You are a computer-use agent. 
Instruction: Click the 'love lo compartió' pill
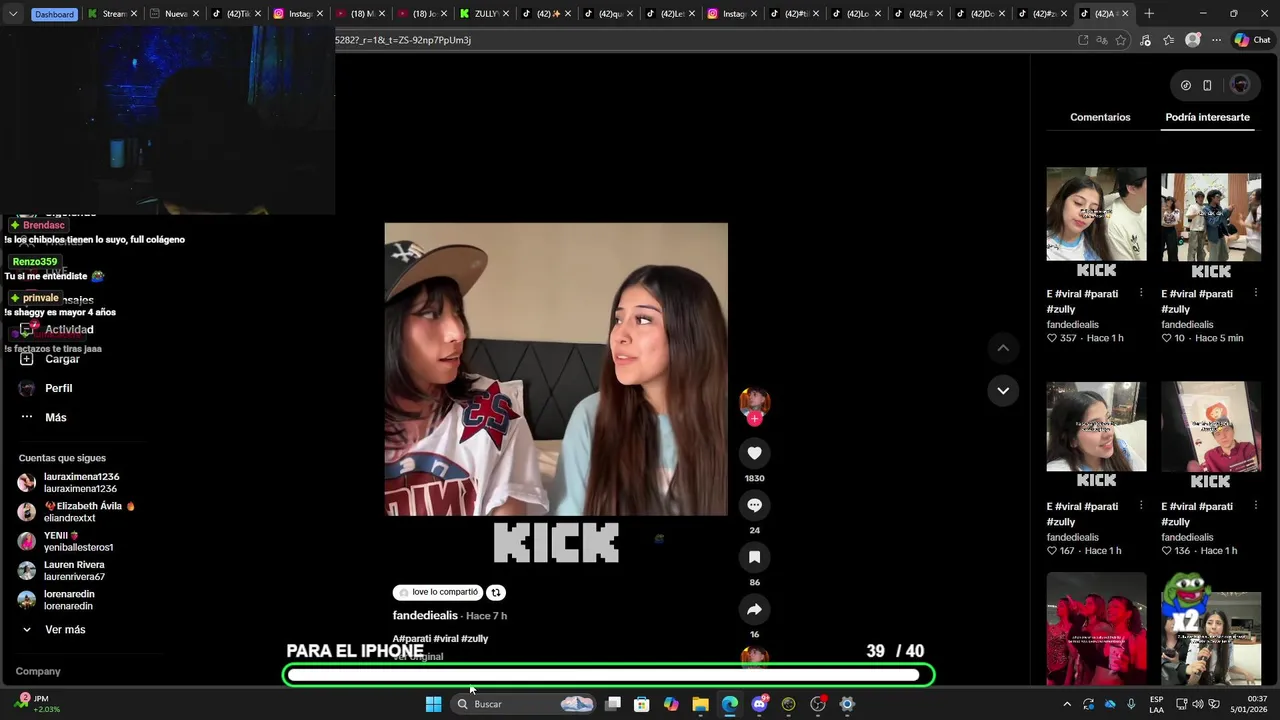pos(438,592)
